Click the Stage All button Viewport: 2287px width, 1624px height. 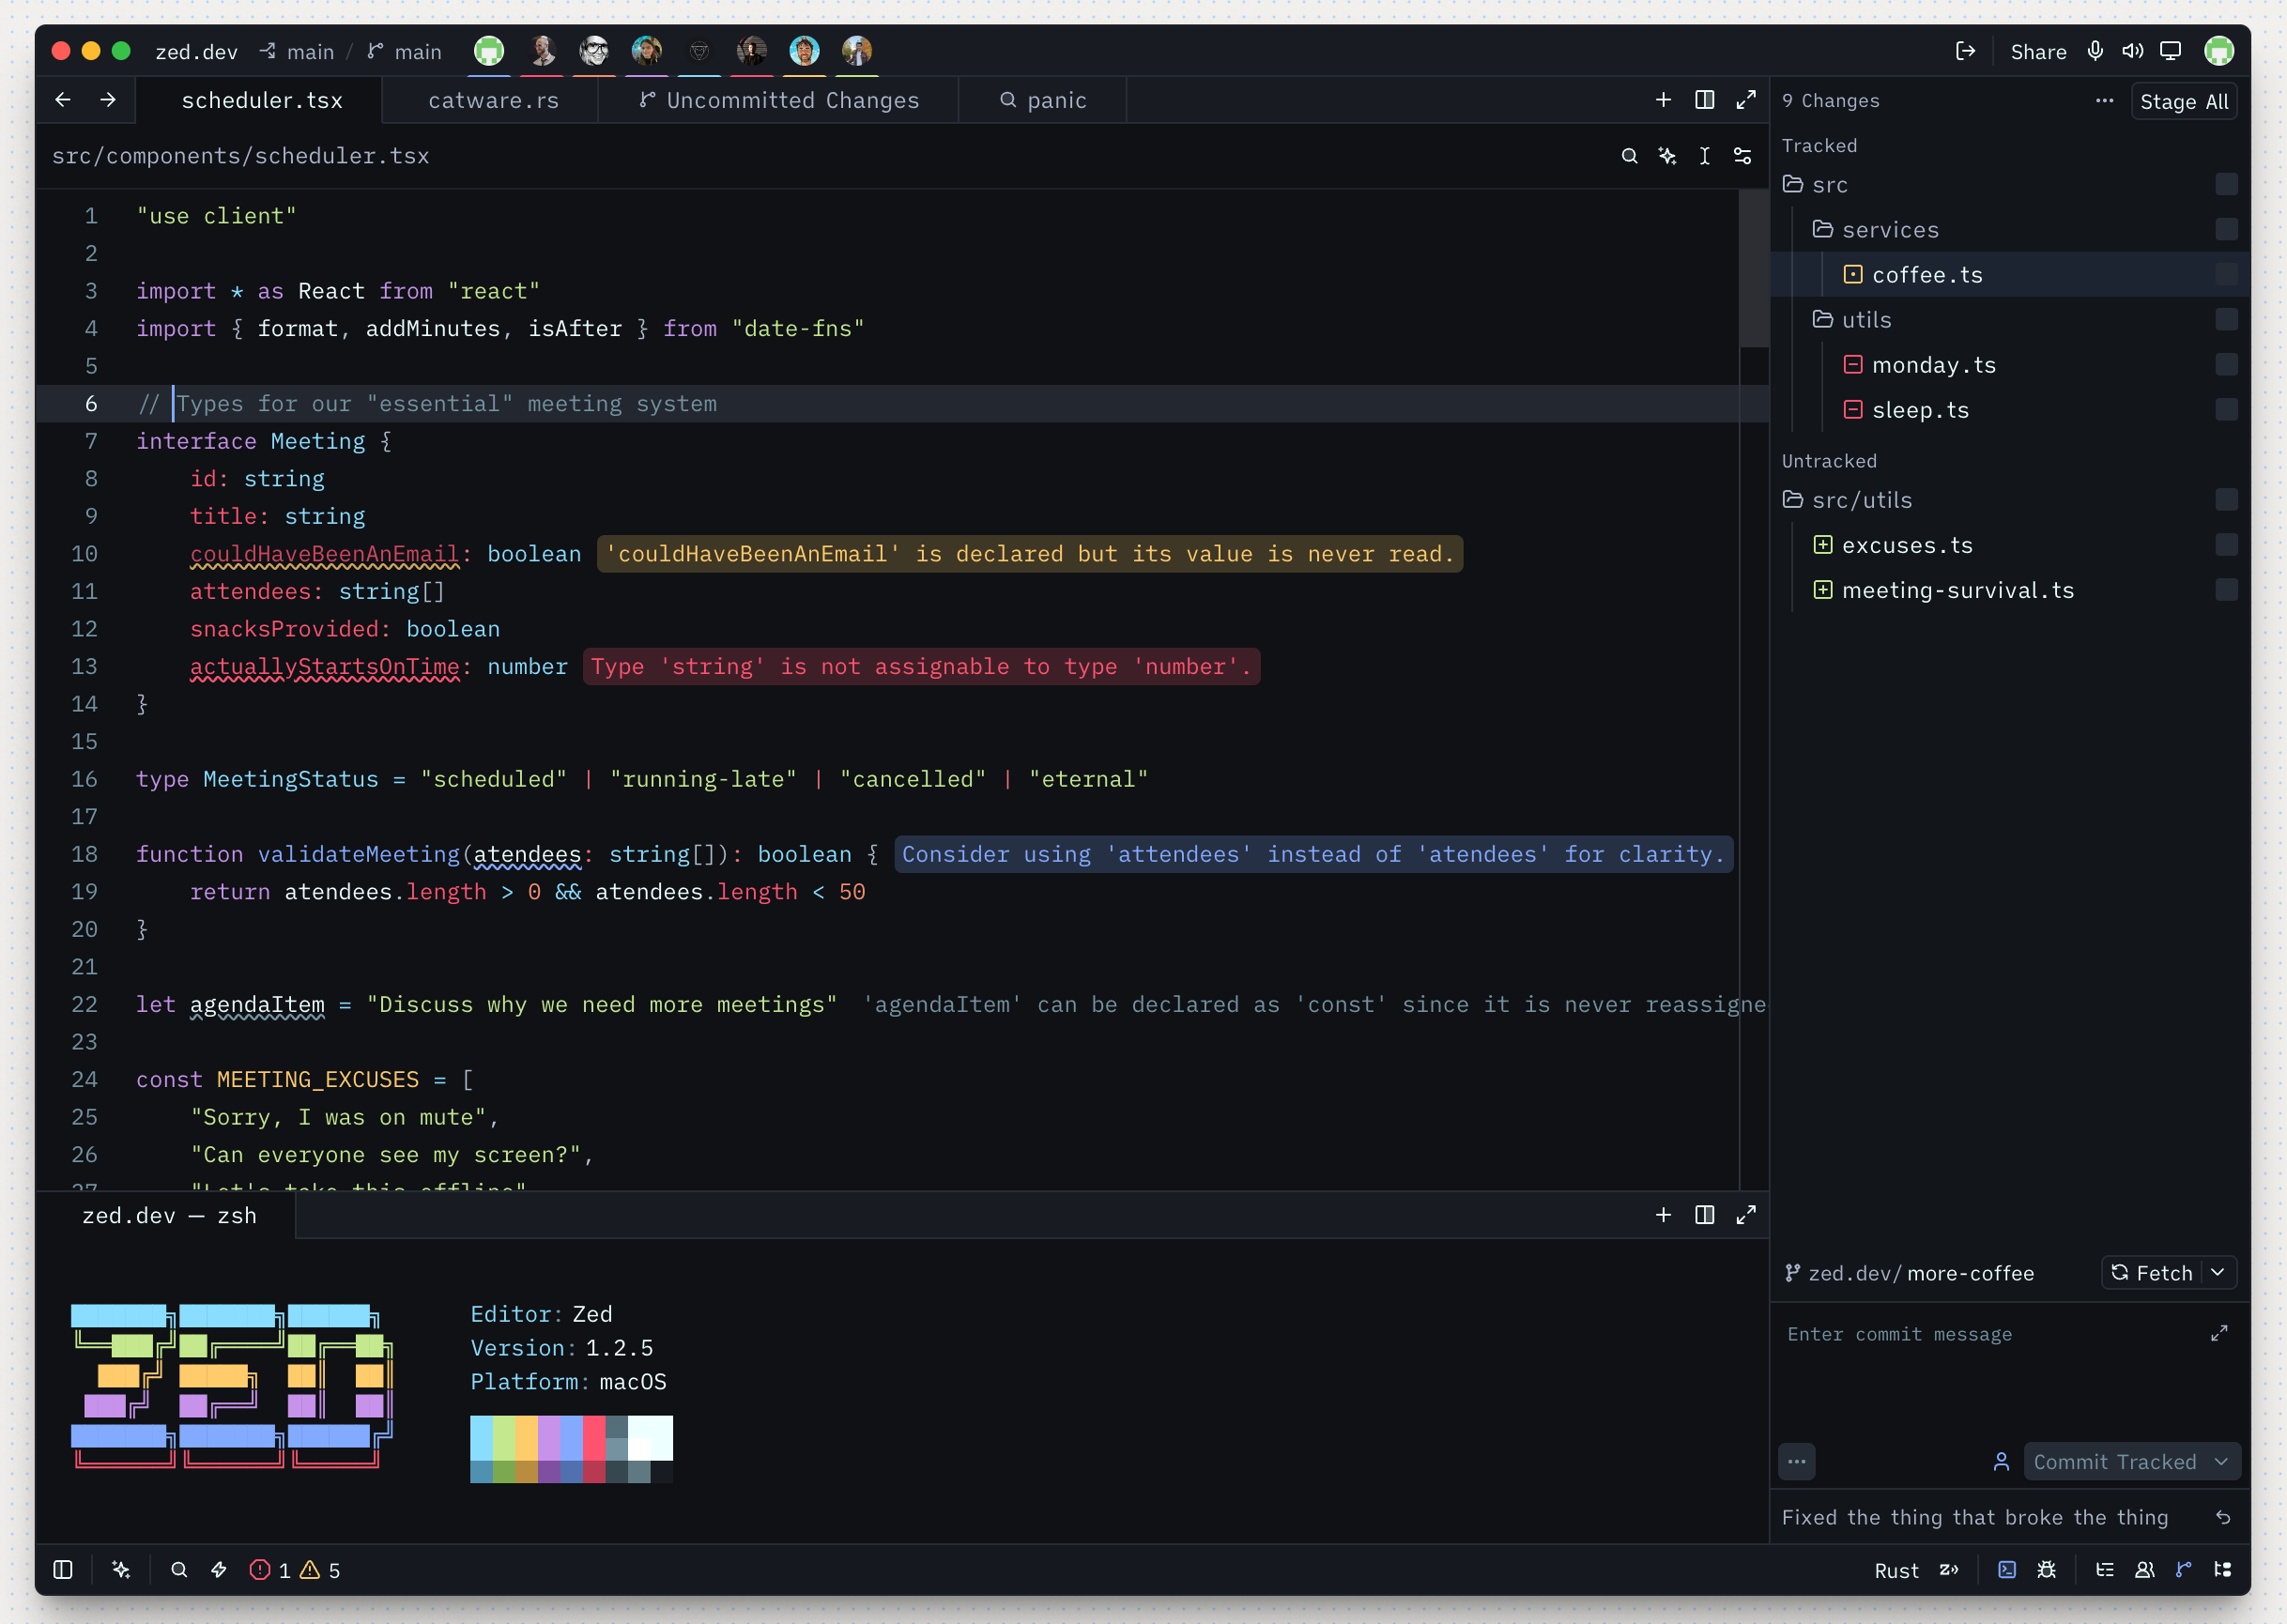2184,101
